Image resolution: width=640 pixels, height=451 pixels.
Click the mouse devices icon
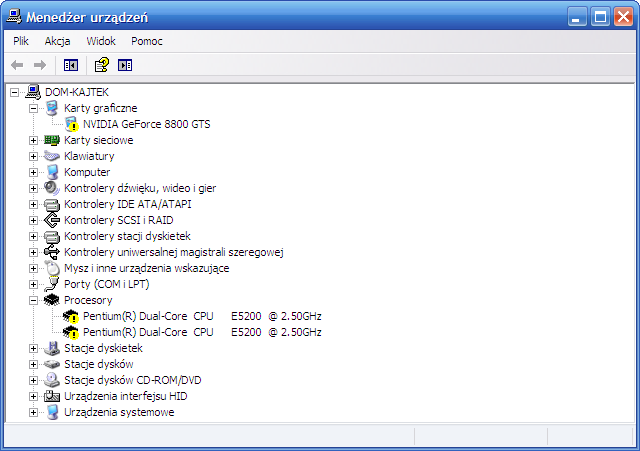coord(52,268)
